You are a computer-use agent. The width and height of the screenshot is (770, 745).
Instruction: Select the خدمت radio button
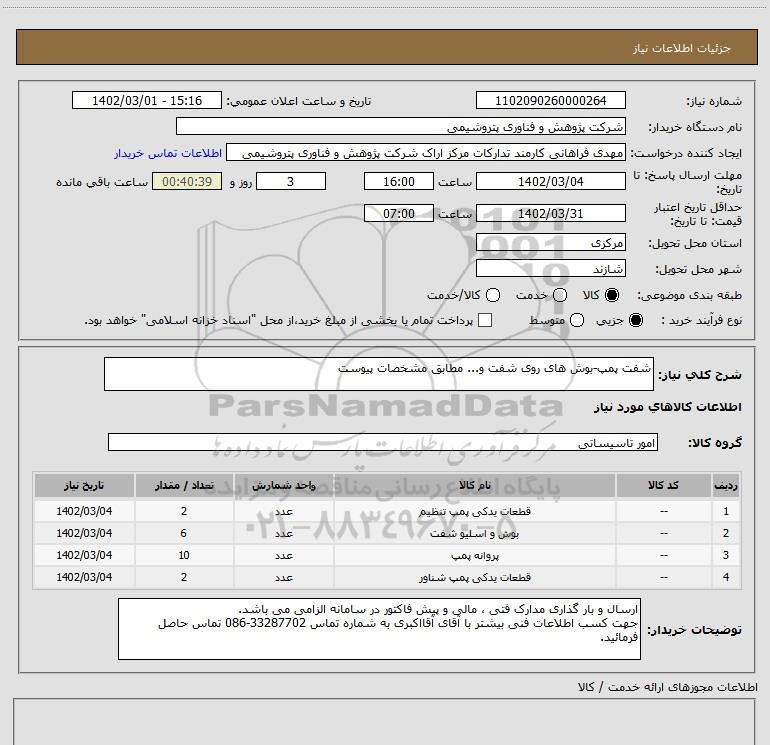(x=560, y=295)
